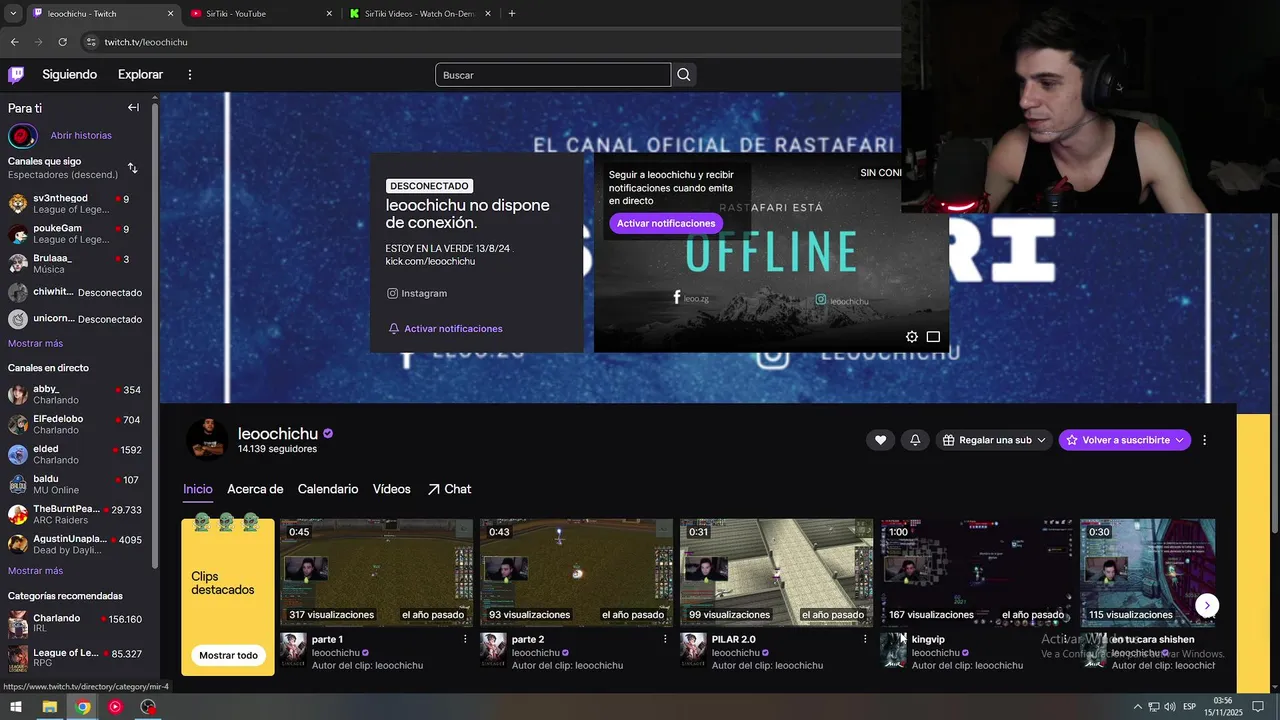Reload the page in Chrome
Viewport: 1280px width, 720px height.
coord(62,42)
